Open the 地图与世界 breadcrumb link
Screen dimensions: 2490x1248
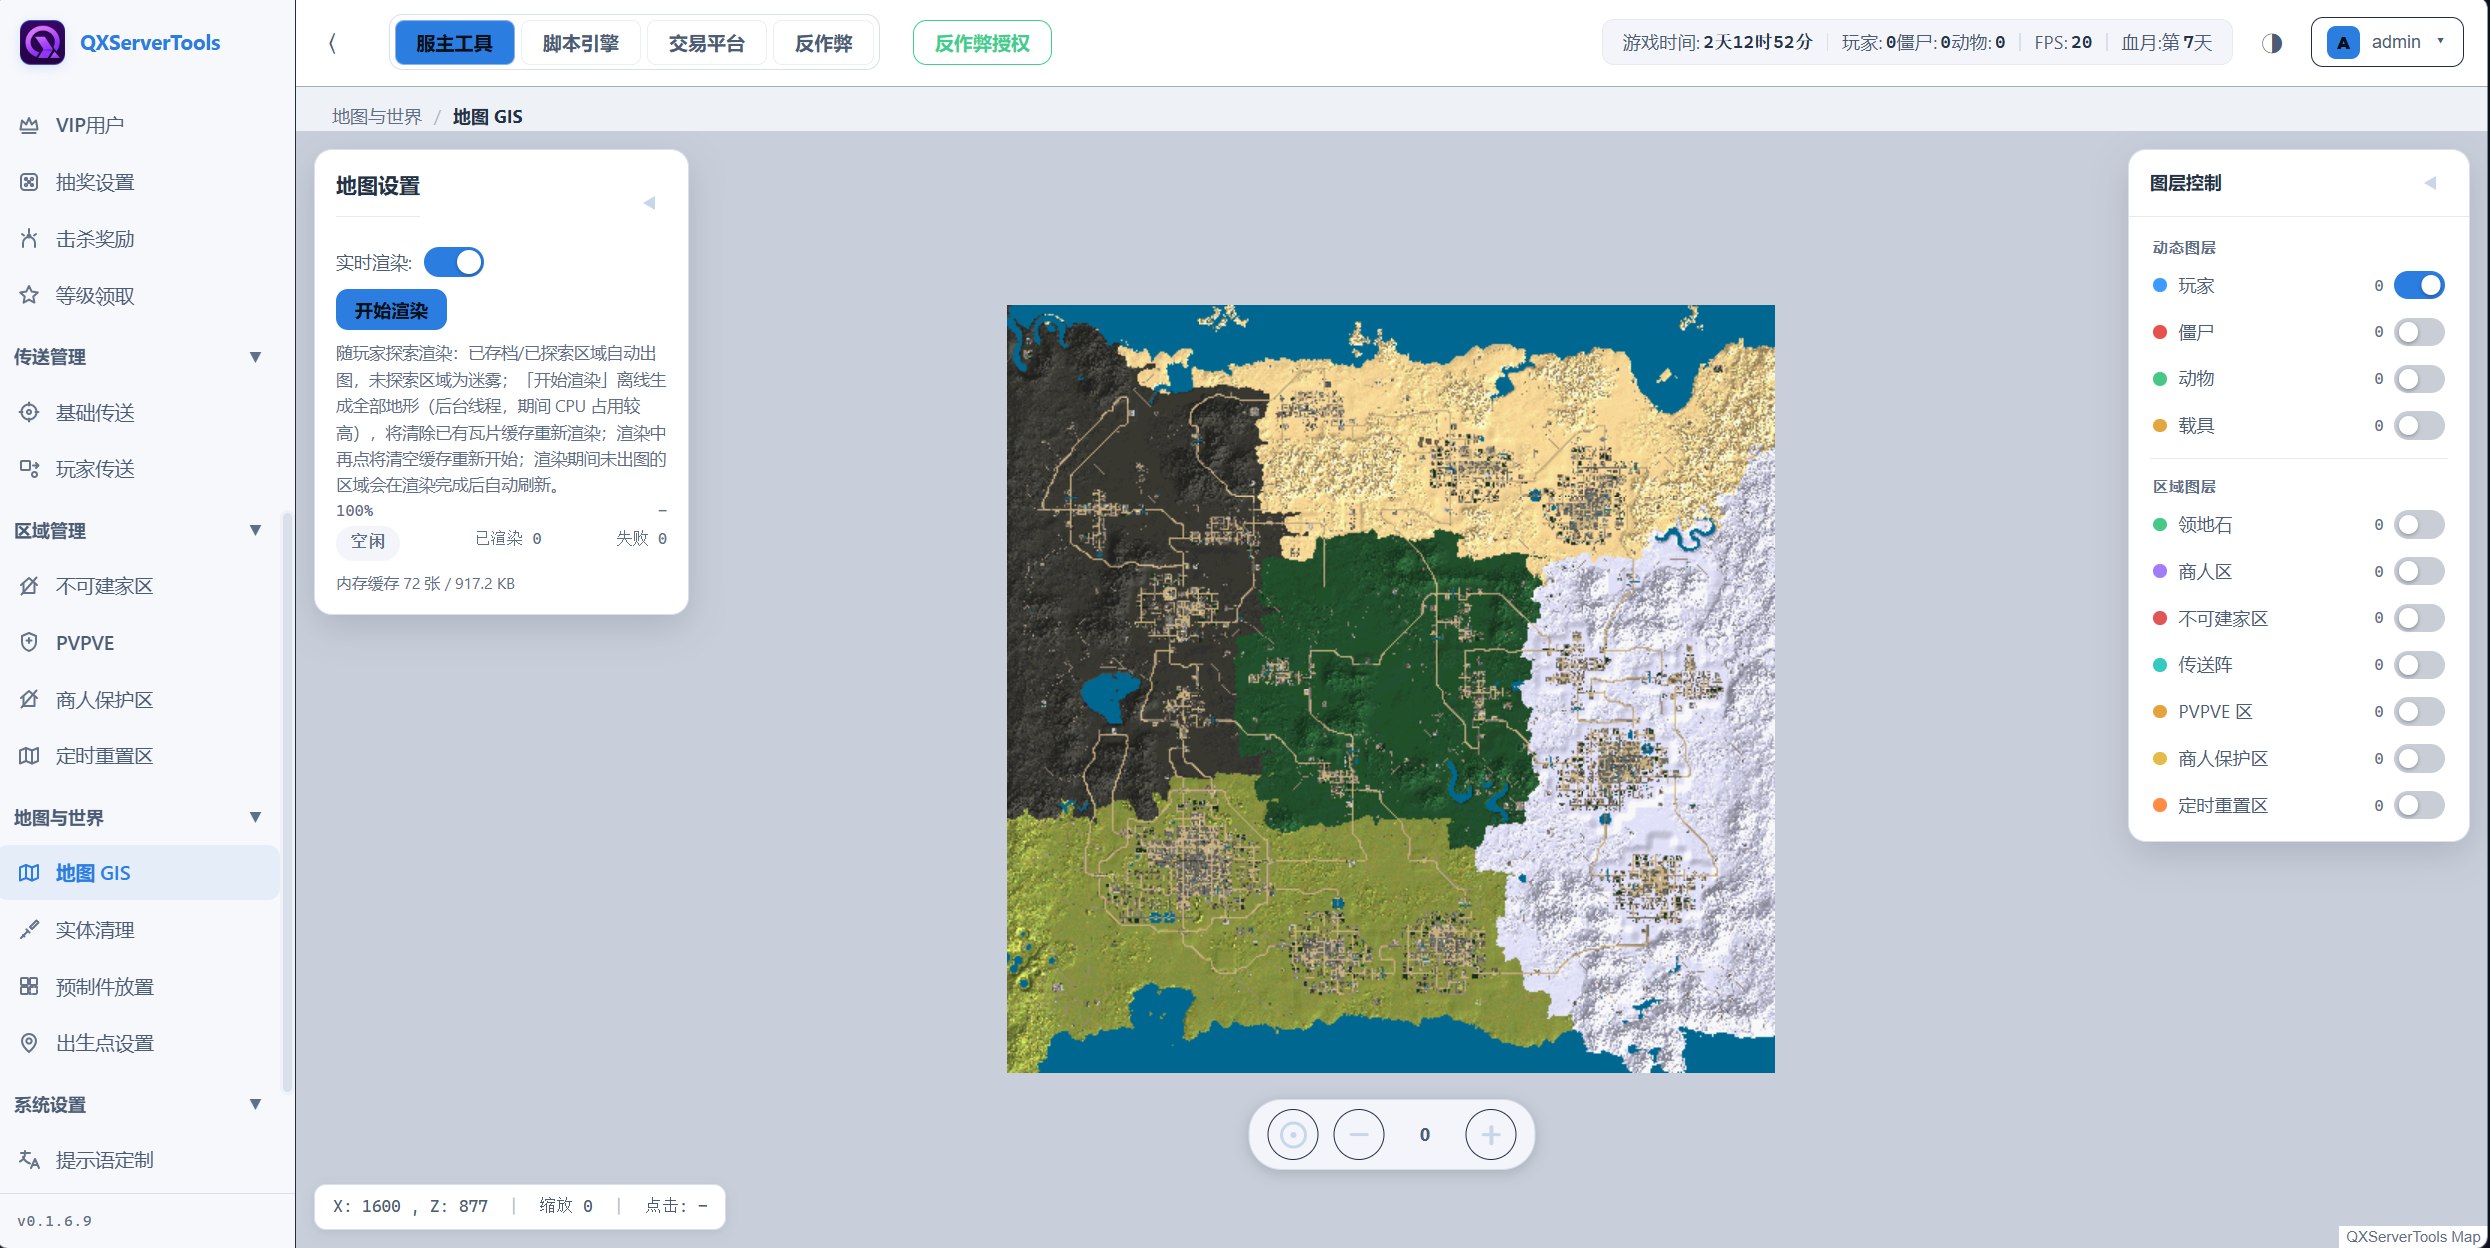(377, 117)
